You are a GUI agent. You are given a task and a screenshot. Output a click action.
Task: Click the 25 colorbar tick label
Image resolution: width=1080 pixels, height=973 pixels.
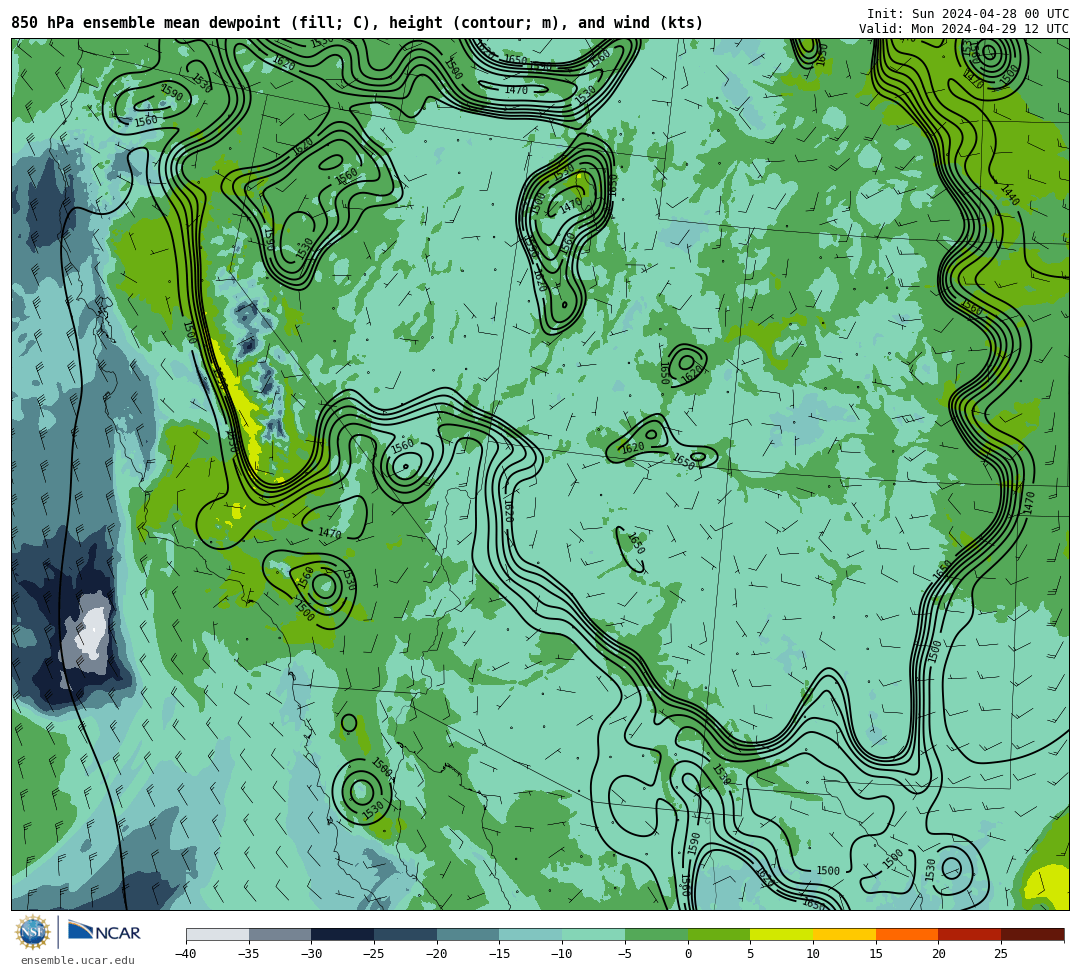1001,954
